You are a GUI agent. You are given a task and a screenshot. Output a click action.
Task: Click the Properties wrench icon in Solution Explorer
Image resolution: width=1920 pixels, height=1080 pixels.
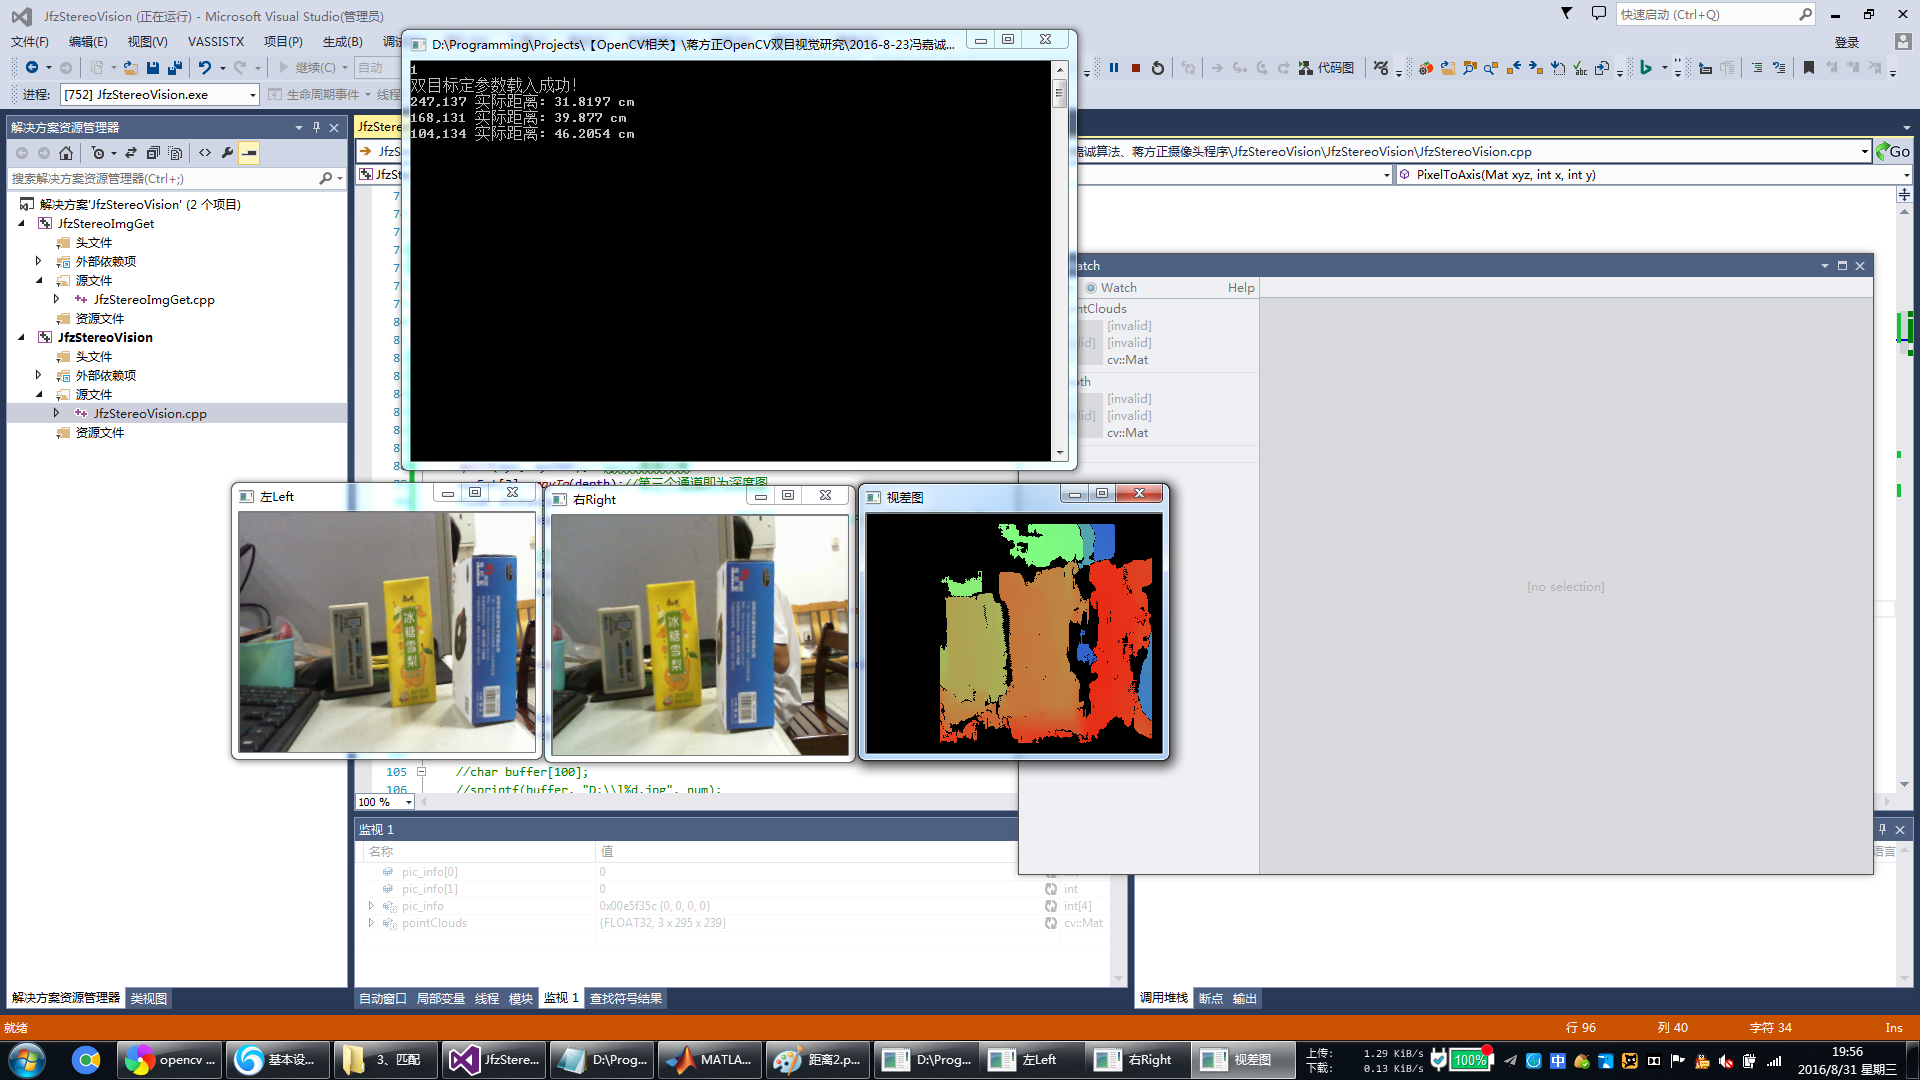(x=227, y=153)
